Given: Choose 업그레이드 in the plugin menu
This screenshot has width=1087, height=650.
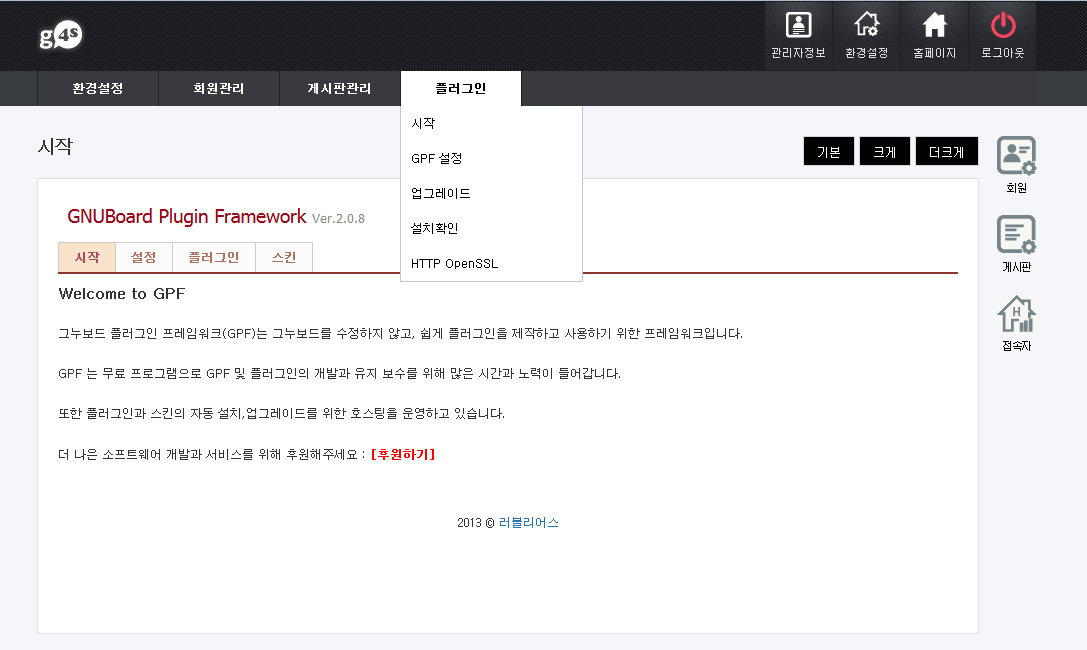Looking at the screenshot, I should click(441, 194).
